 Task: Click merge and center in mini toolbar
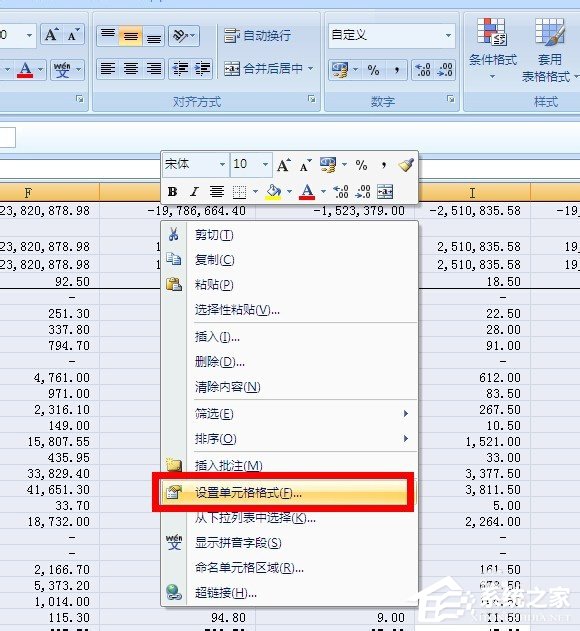click(x=385, y=192)
